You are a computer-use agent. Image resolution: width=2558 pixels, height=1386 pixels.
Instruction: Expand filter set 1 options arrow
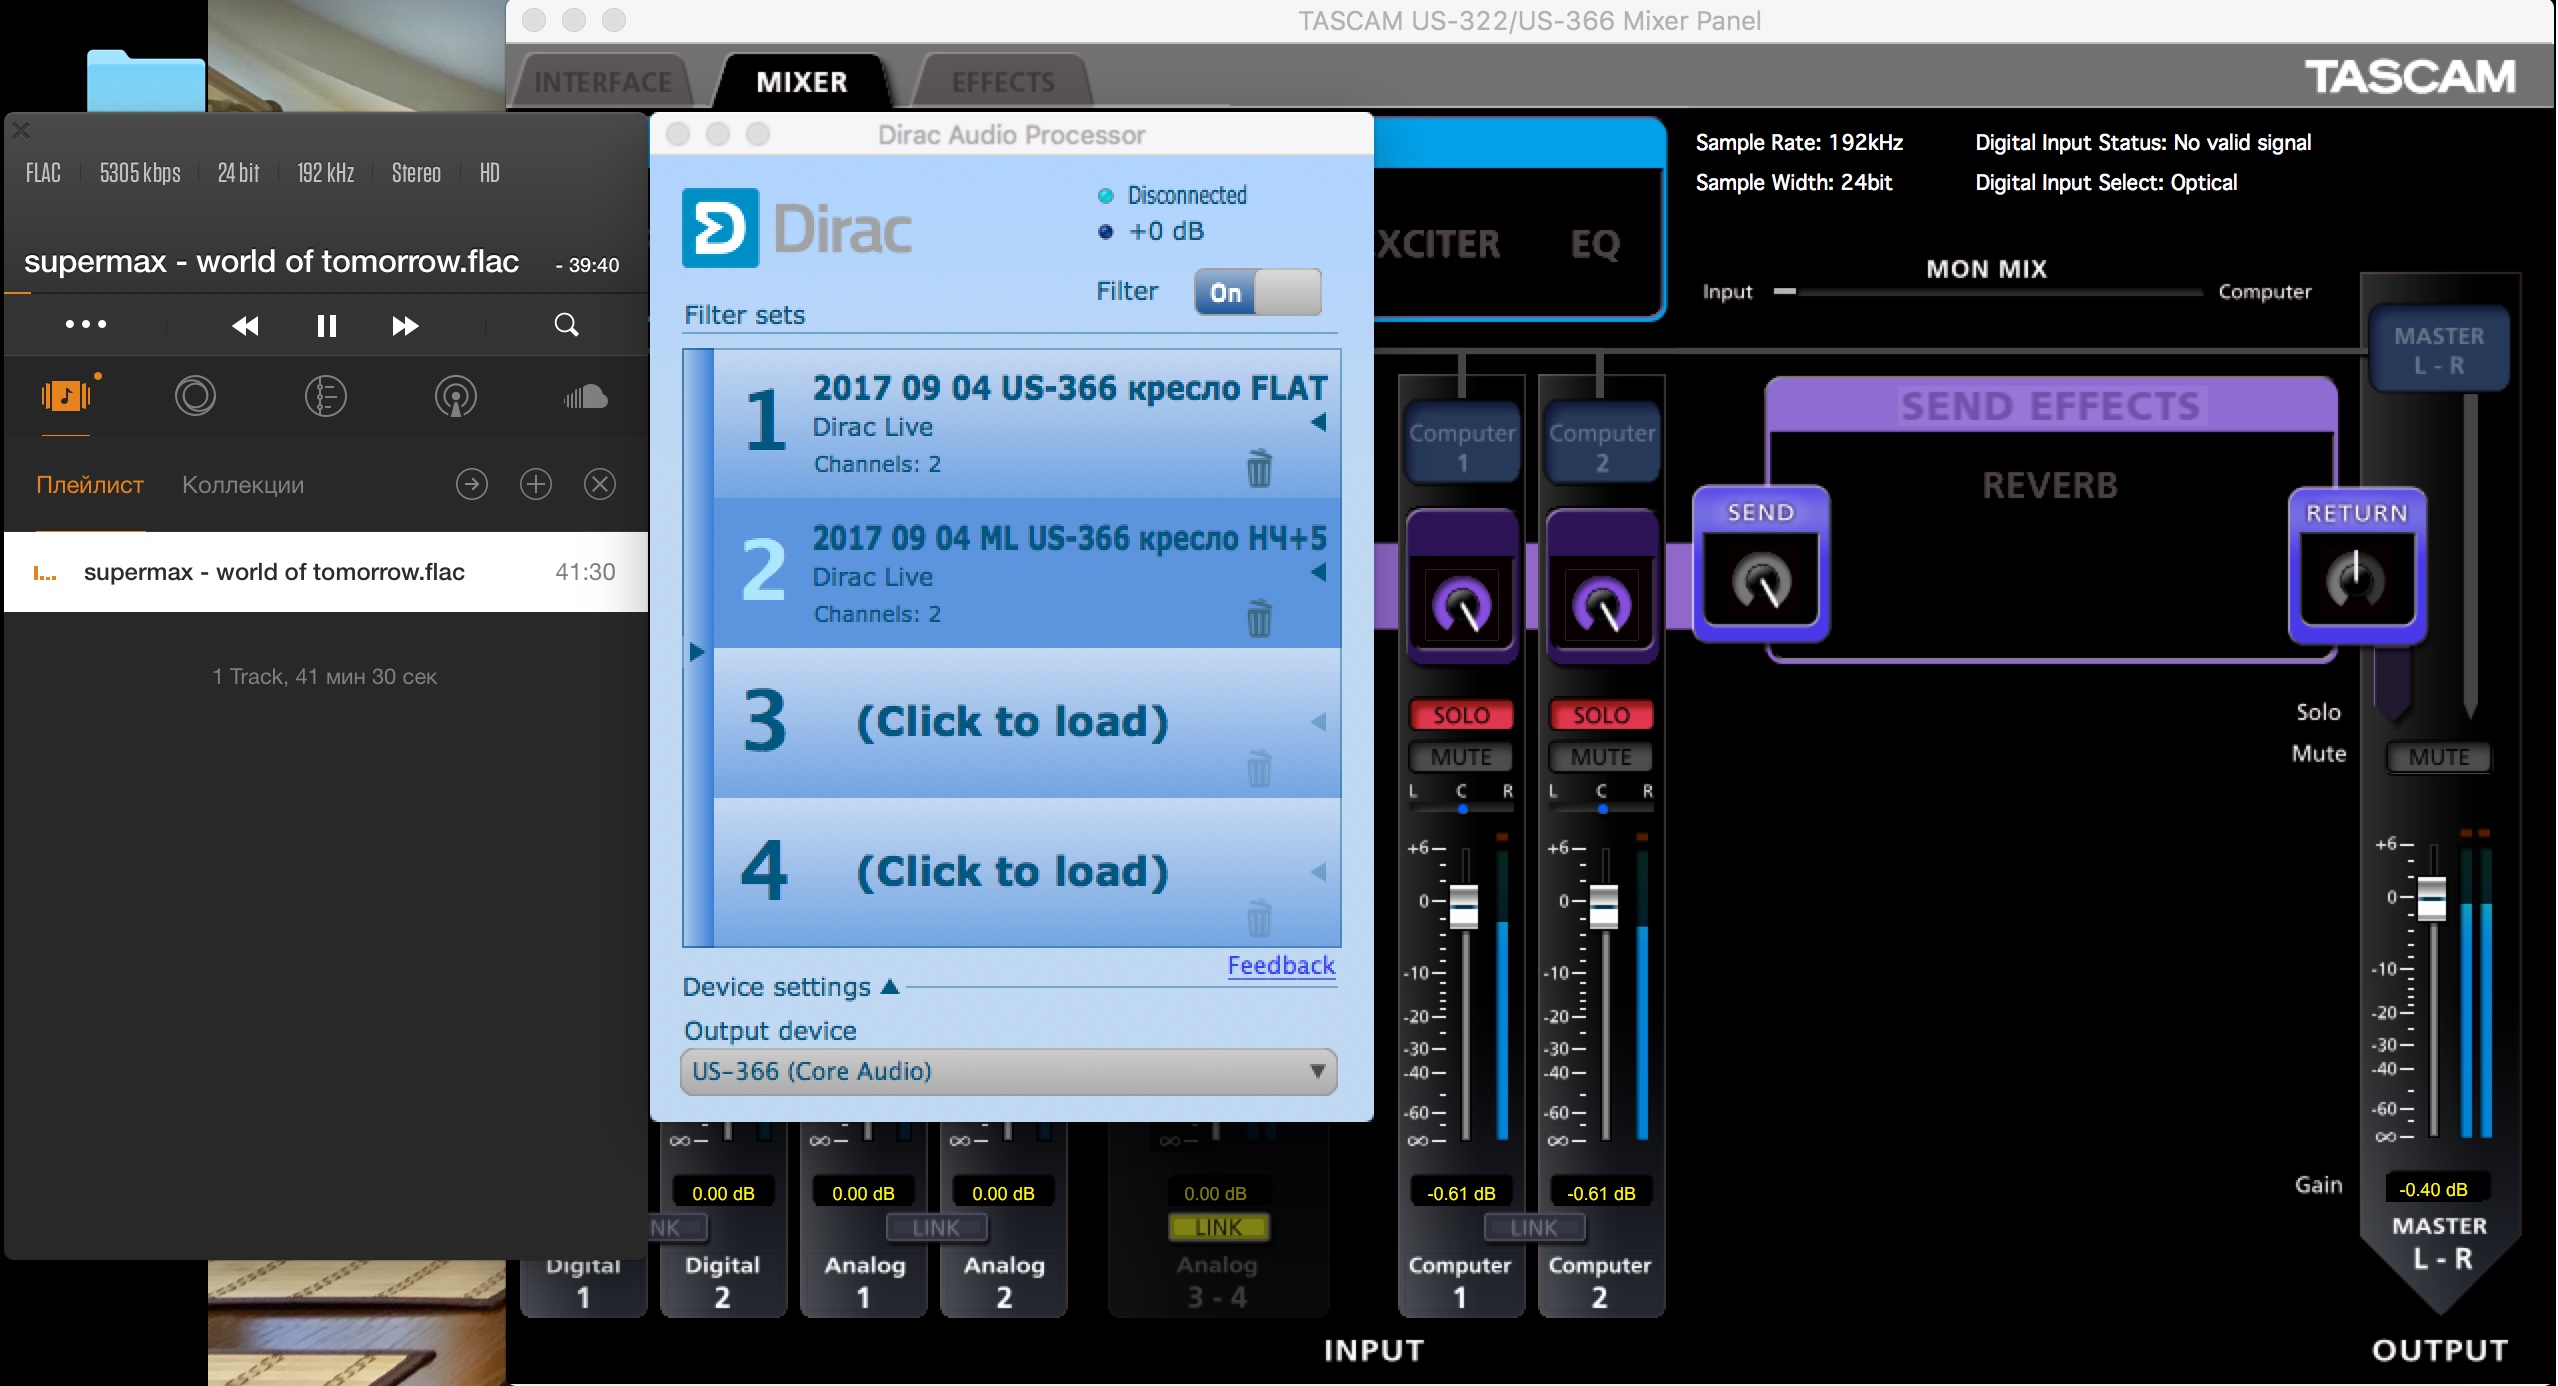tap(1319, 422)
